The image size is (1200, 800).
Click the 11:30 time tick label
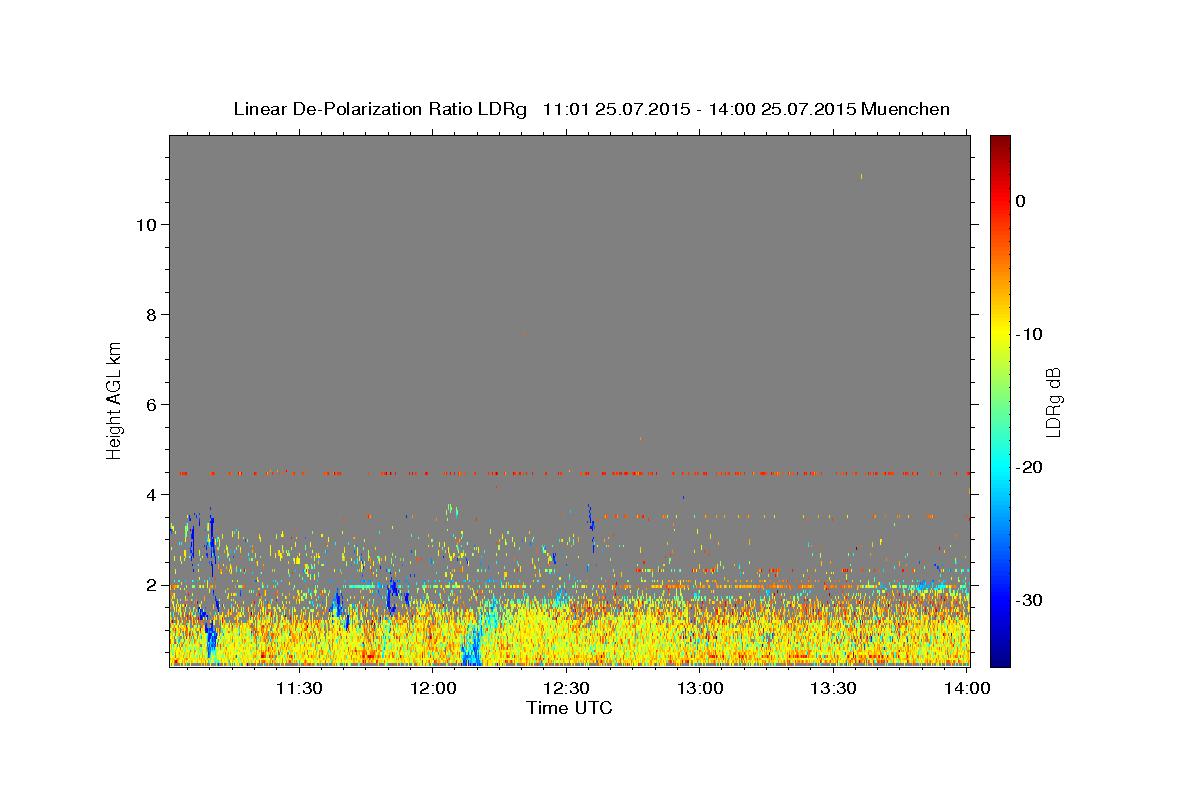(298, 688)
